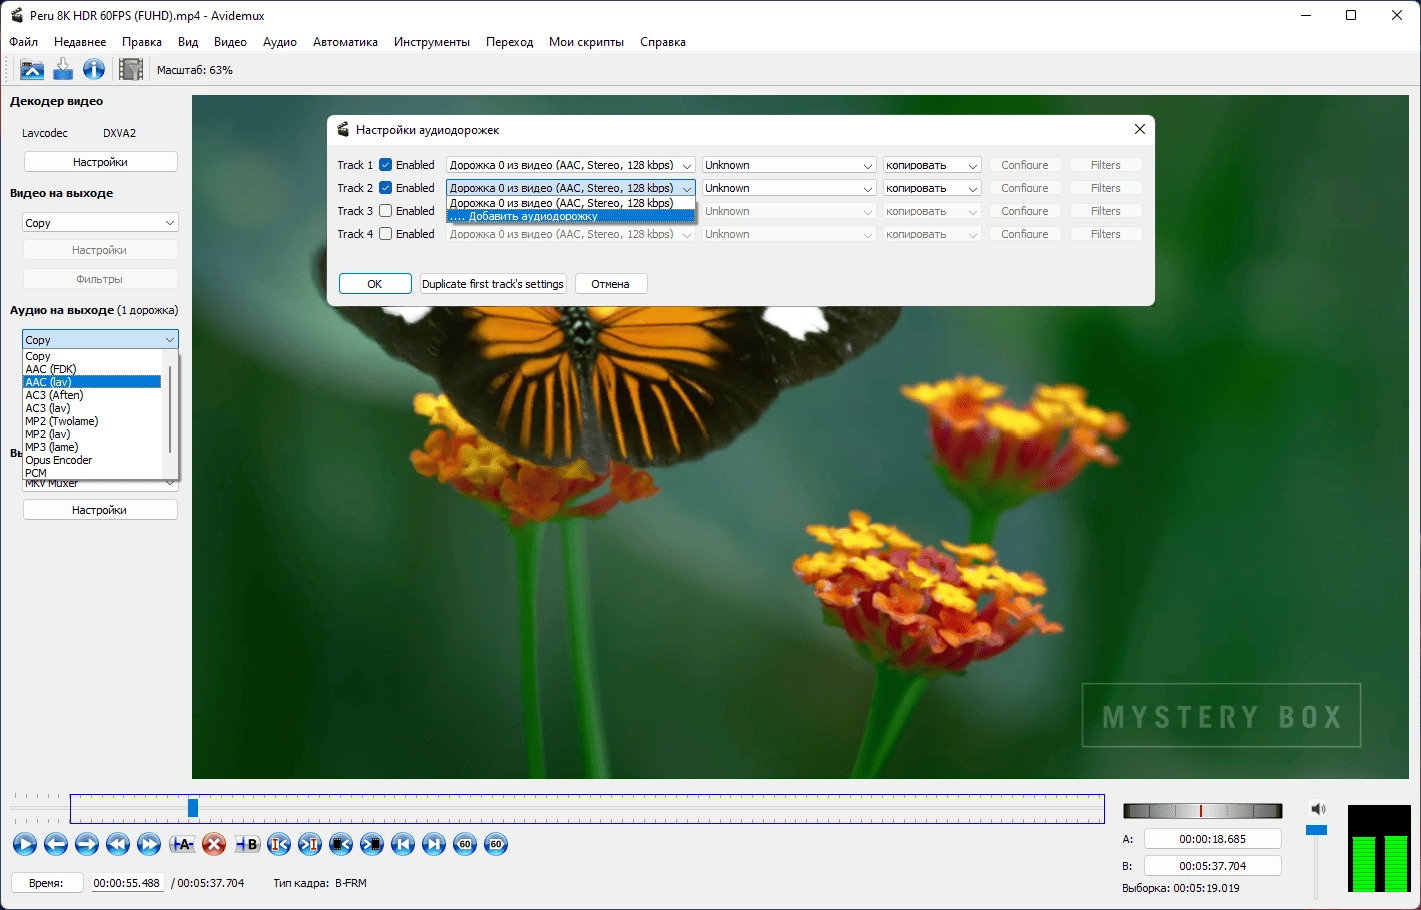Click Avidemux icon in the main title bar
This screenshot has height=910, width=1421.
tap(16, 15)
